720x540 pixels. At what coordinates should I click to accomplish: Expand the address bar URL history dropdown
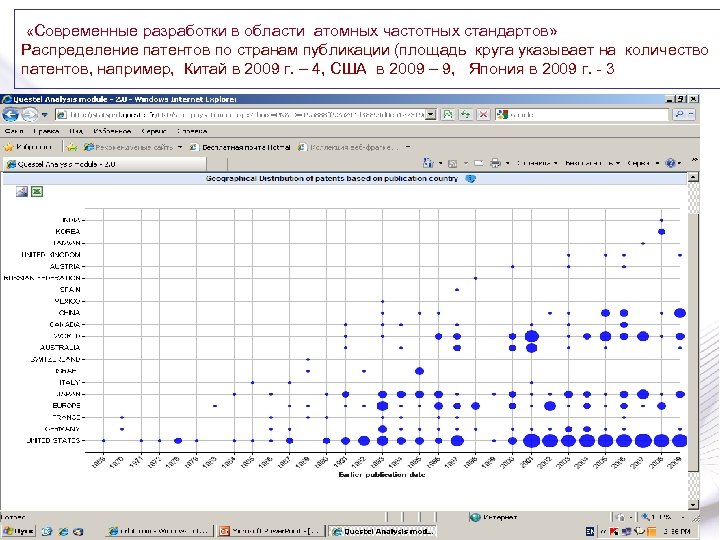[430, 114]
